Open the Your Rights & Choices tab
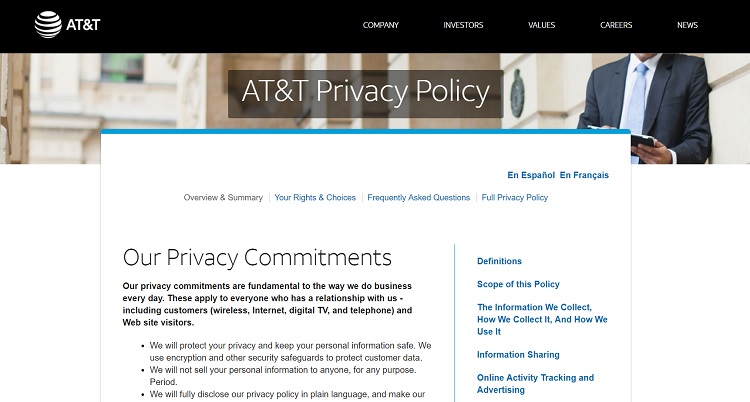This screenshot has height=402, width=750. tap(315, 198)
